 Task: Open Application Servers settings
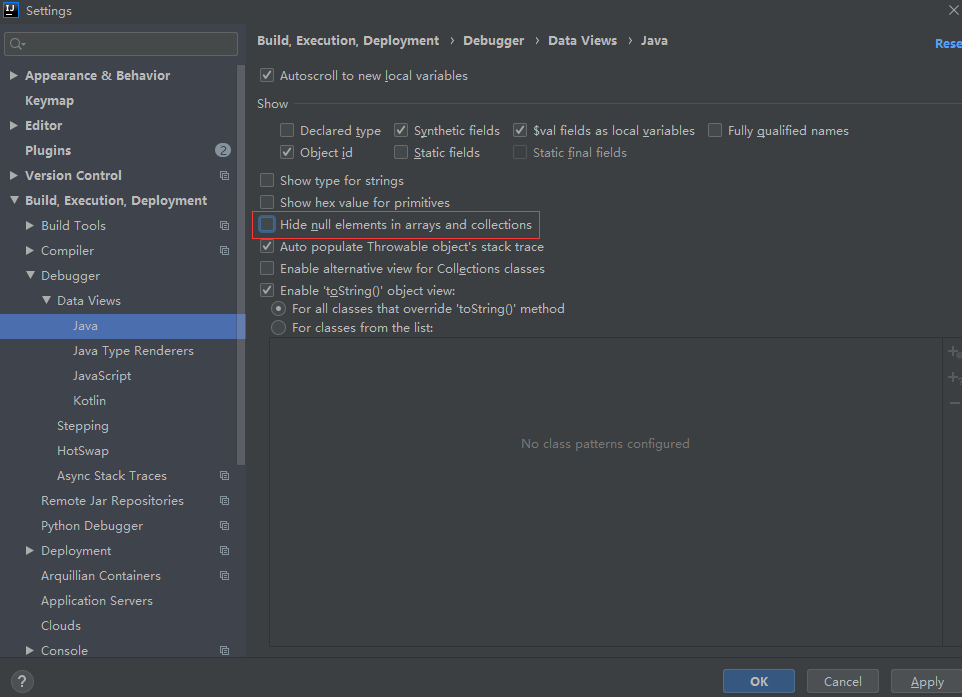[97, 601]
